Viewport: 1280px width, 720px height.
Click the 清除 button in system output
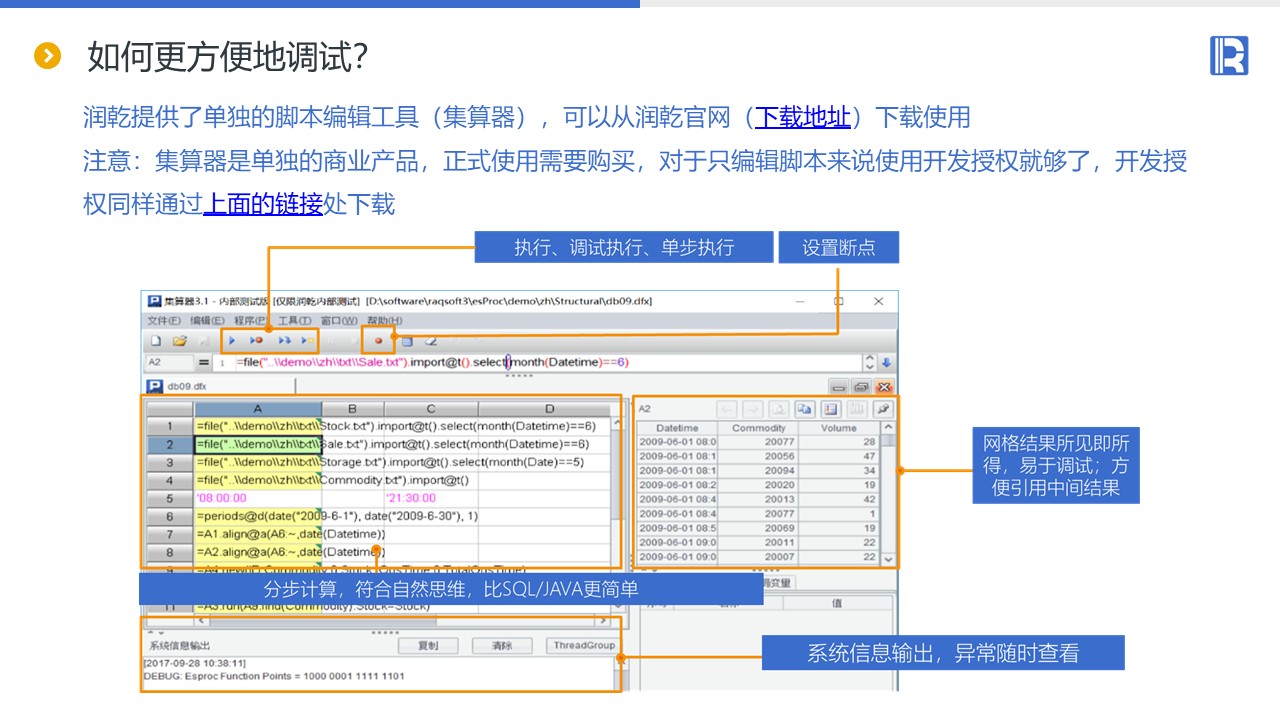[x=502, y=646]
